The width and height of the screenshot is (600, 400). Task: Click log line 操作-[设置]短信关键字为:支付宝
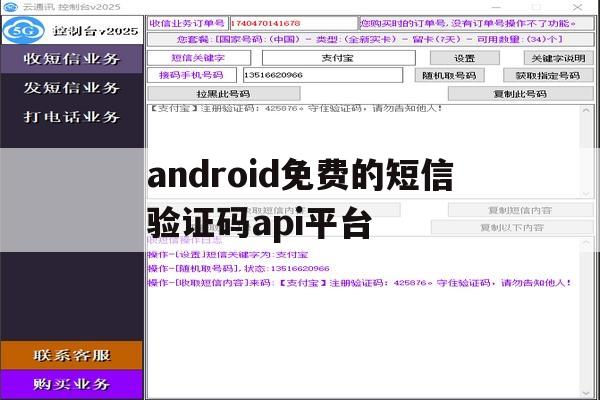point(228,255)
